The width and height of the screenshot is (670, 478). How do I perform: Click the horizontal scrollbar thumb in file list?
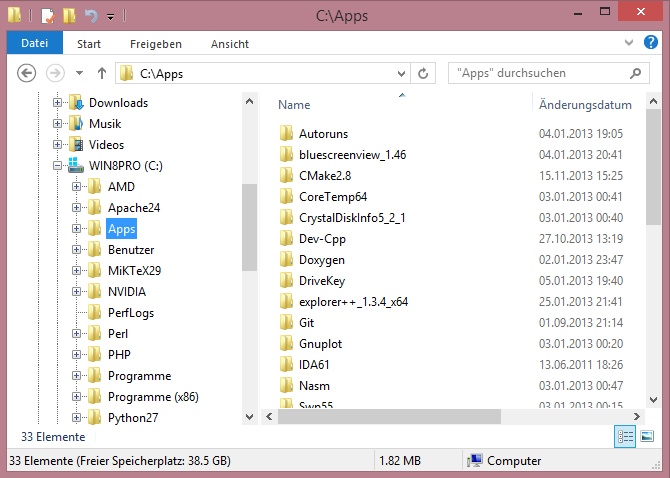coord(389,416)
